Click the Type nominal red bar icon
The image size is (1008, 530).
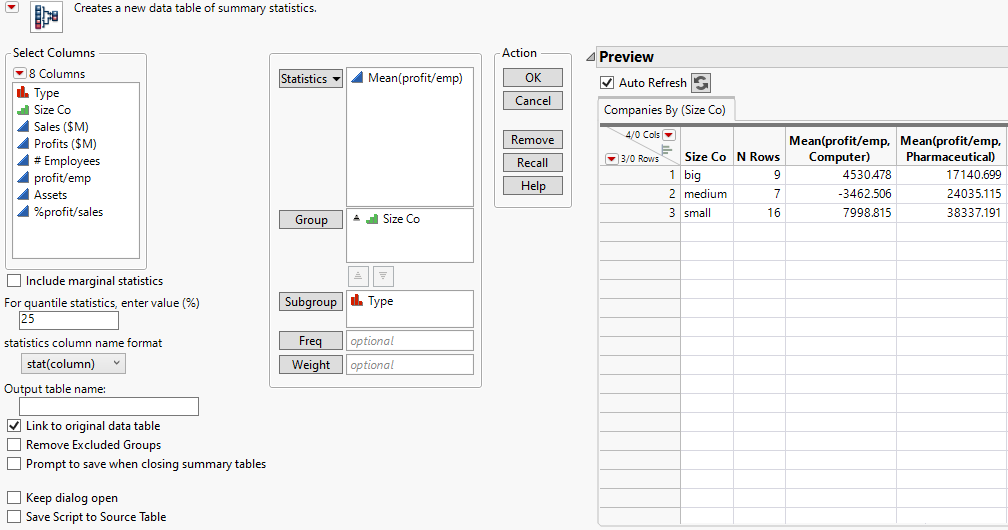coord(22,93)
